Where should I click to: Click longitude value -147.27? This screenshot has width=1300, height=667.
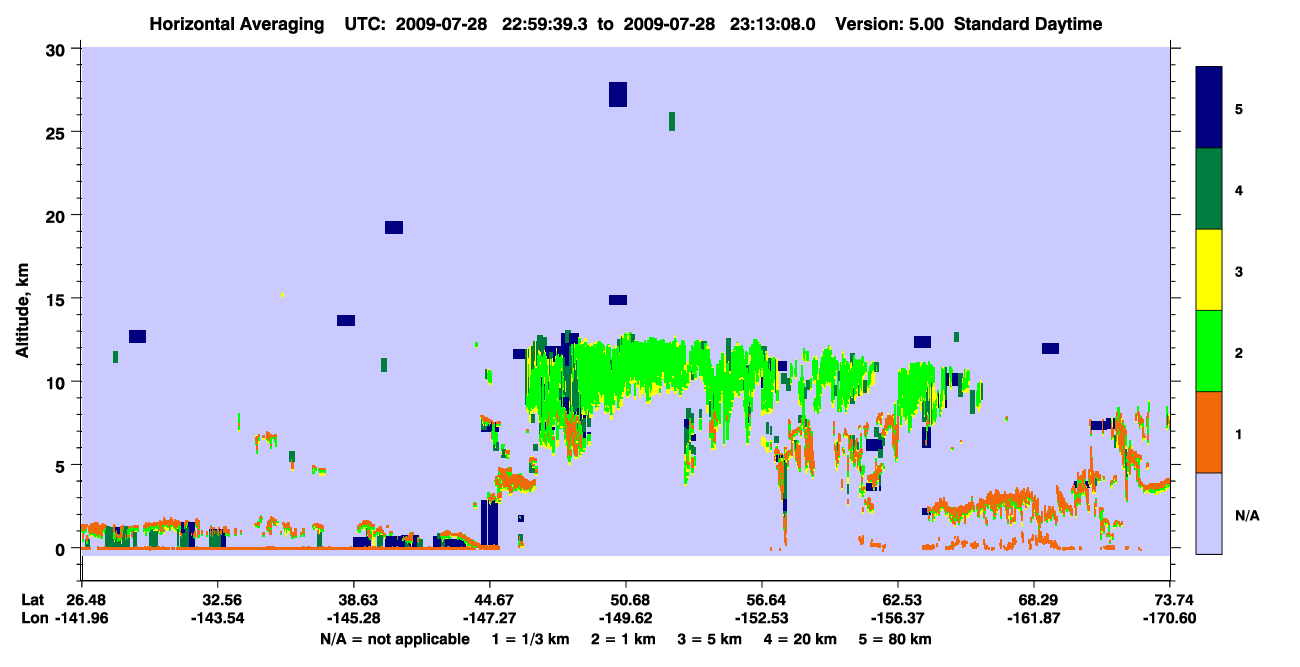[x=489, y=618]
